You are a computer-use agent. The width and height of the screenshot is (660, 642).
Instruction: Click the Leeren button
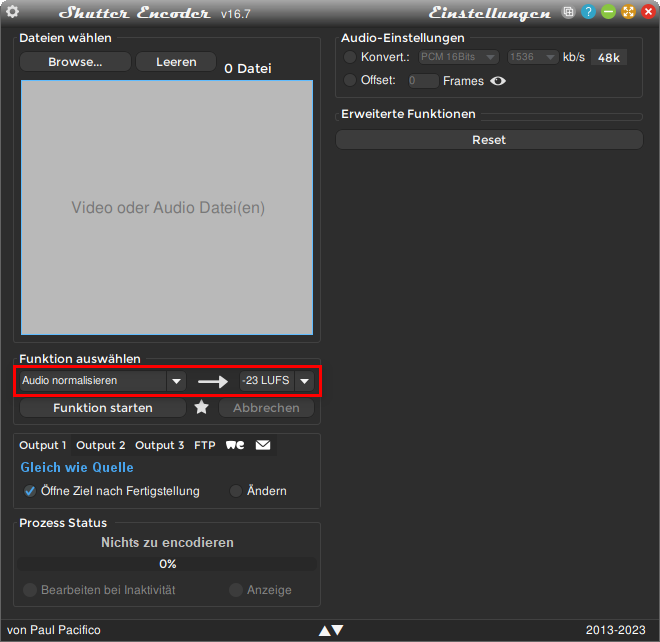[x=176, y=62]
